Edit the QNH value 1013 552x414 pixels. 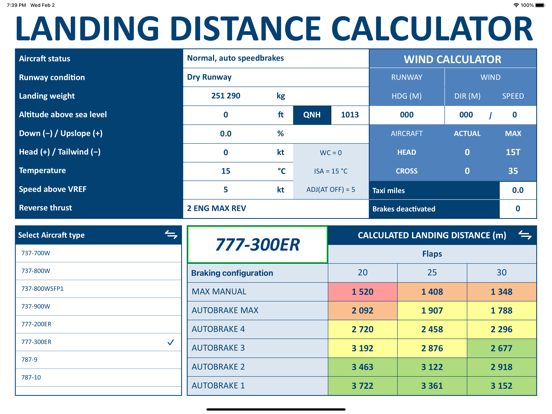350,115
